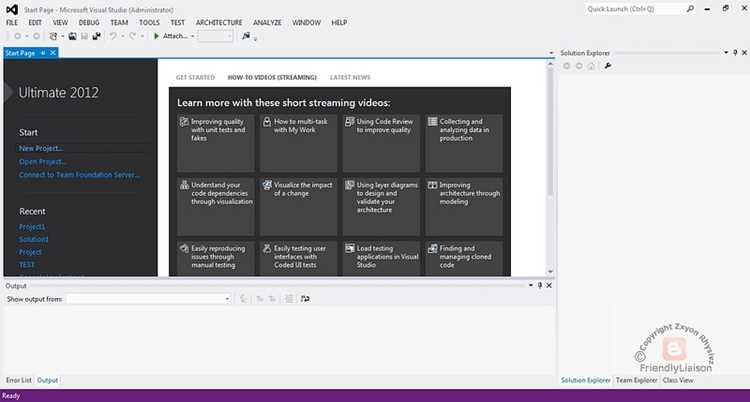This screenshot has width=750, height=402.
Task: Click the Quick Launch search magnifier
Action: click(690, 9)
